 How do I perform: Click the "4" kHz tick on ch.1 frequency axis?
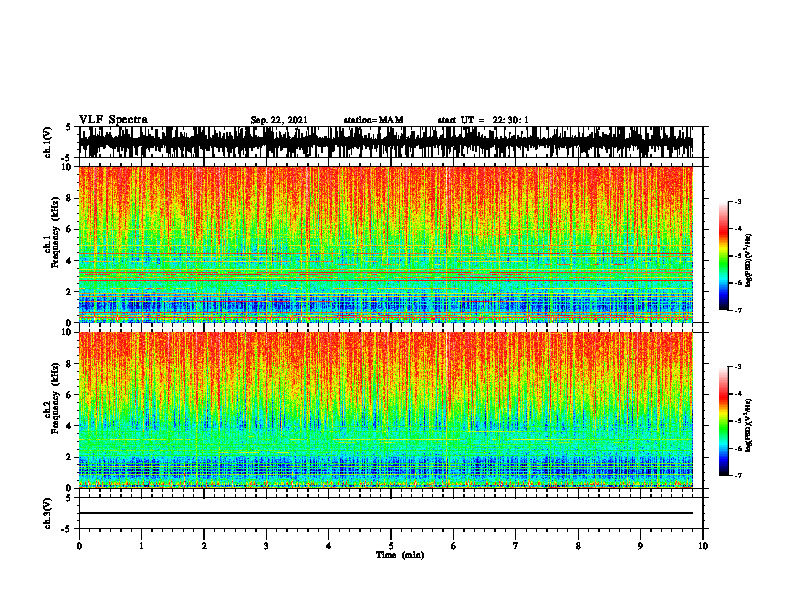click(x=70, y=261)
